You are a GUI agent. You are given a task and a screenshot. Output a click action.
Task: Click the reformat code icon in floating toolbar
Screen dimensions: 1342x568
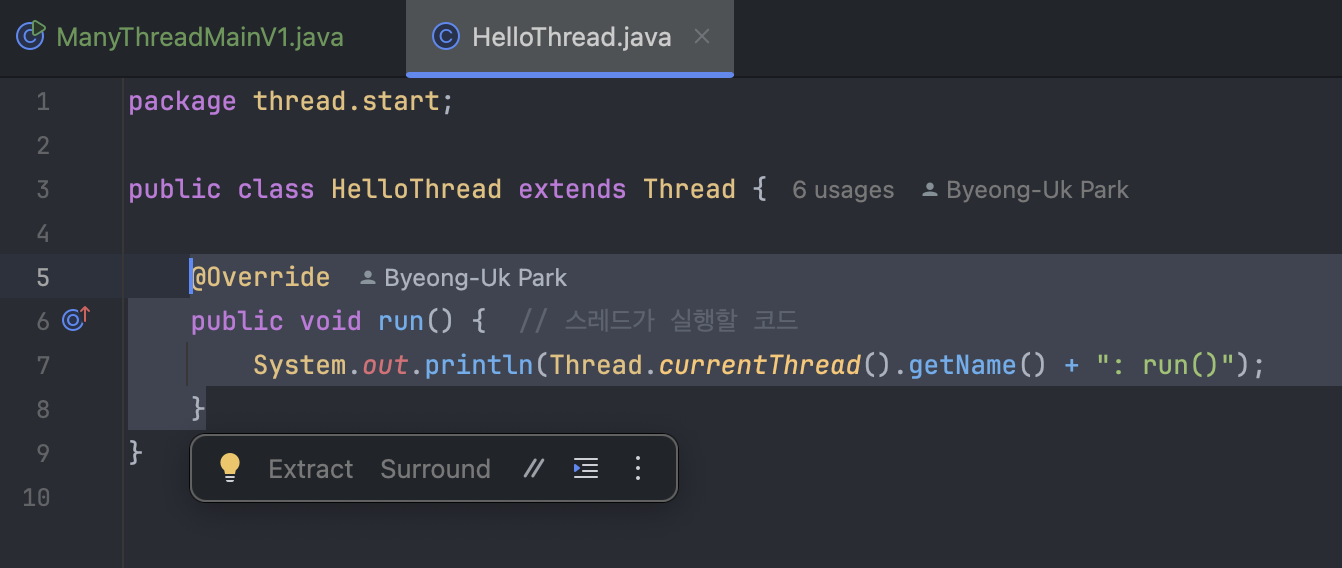pyautogui.click(x=586, y=468)
